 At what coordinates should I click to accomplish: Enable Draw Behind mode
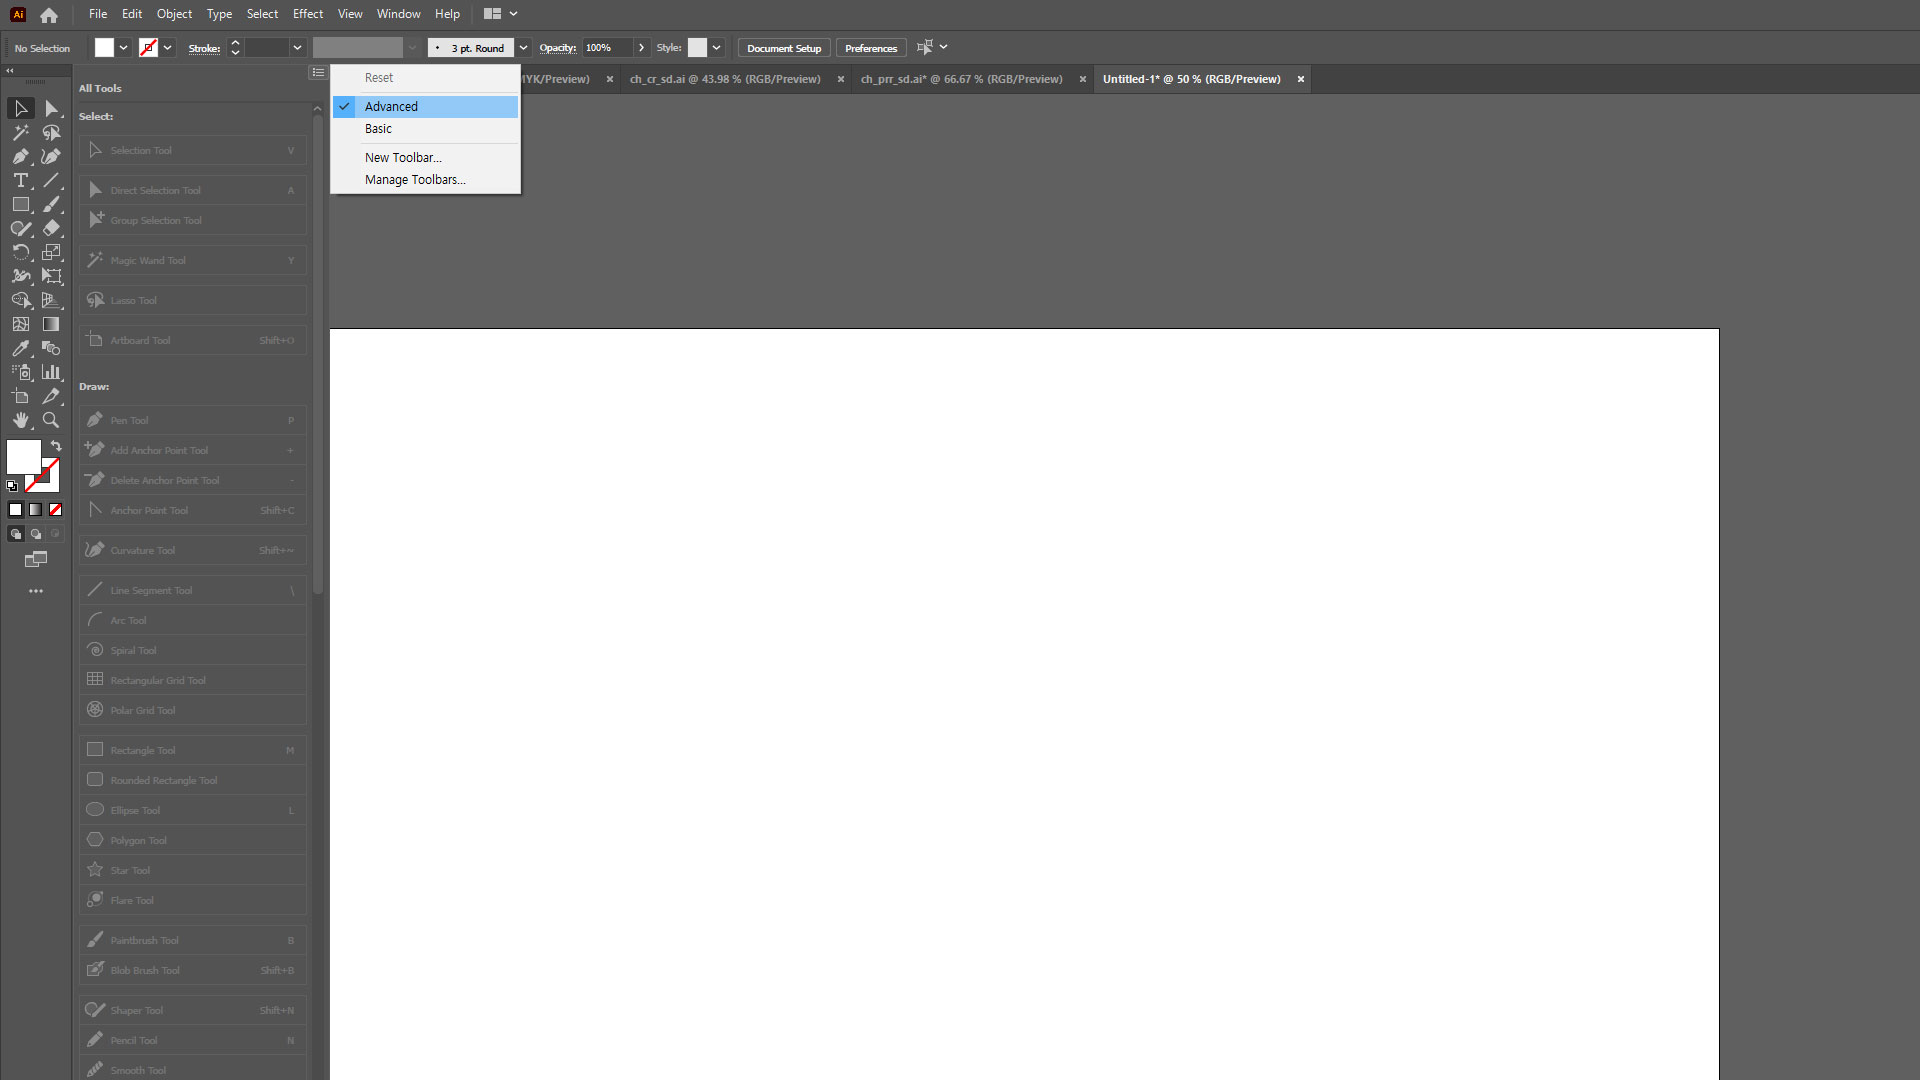[x=36, y=534]
